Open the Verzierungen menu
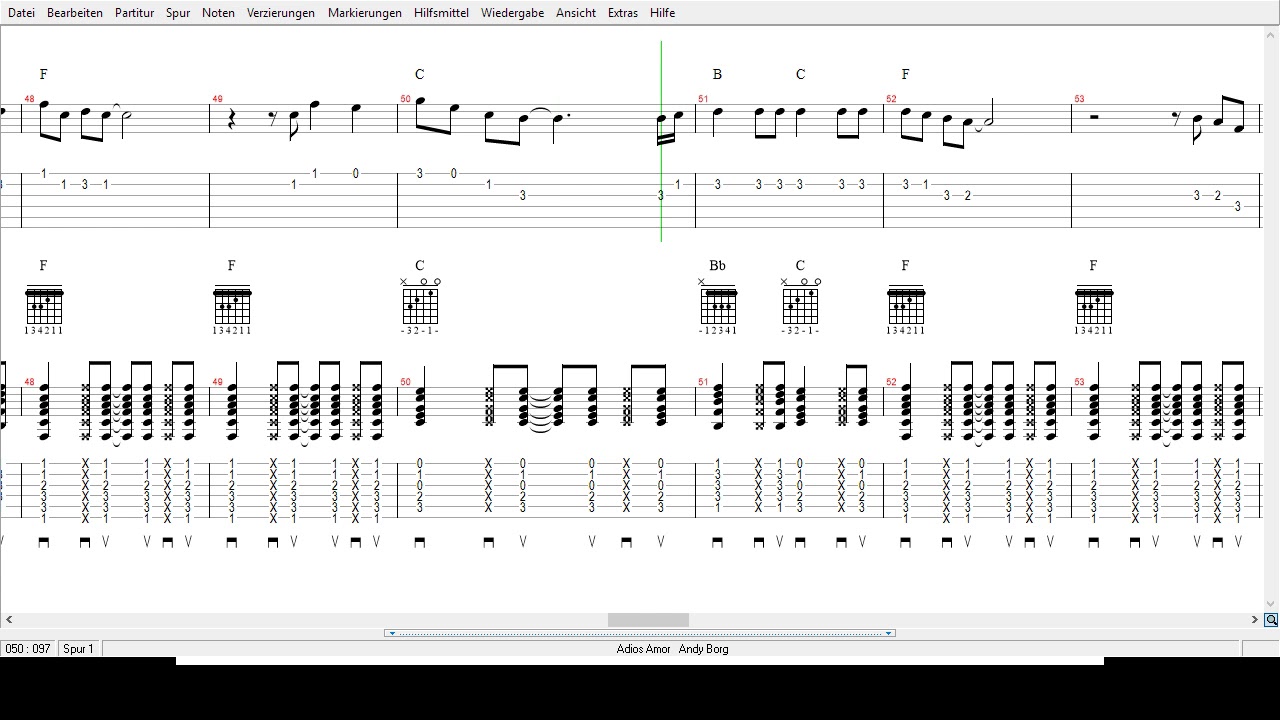Screen dimensions: 1280x720 pos(281,13)
